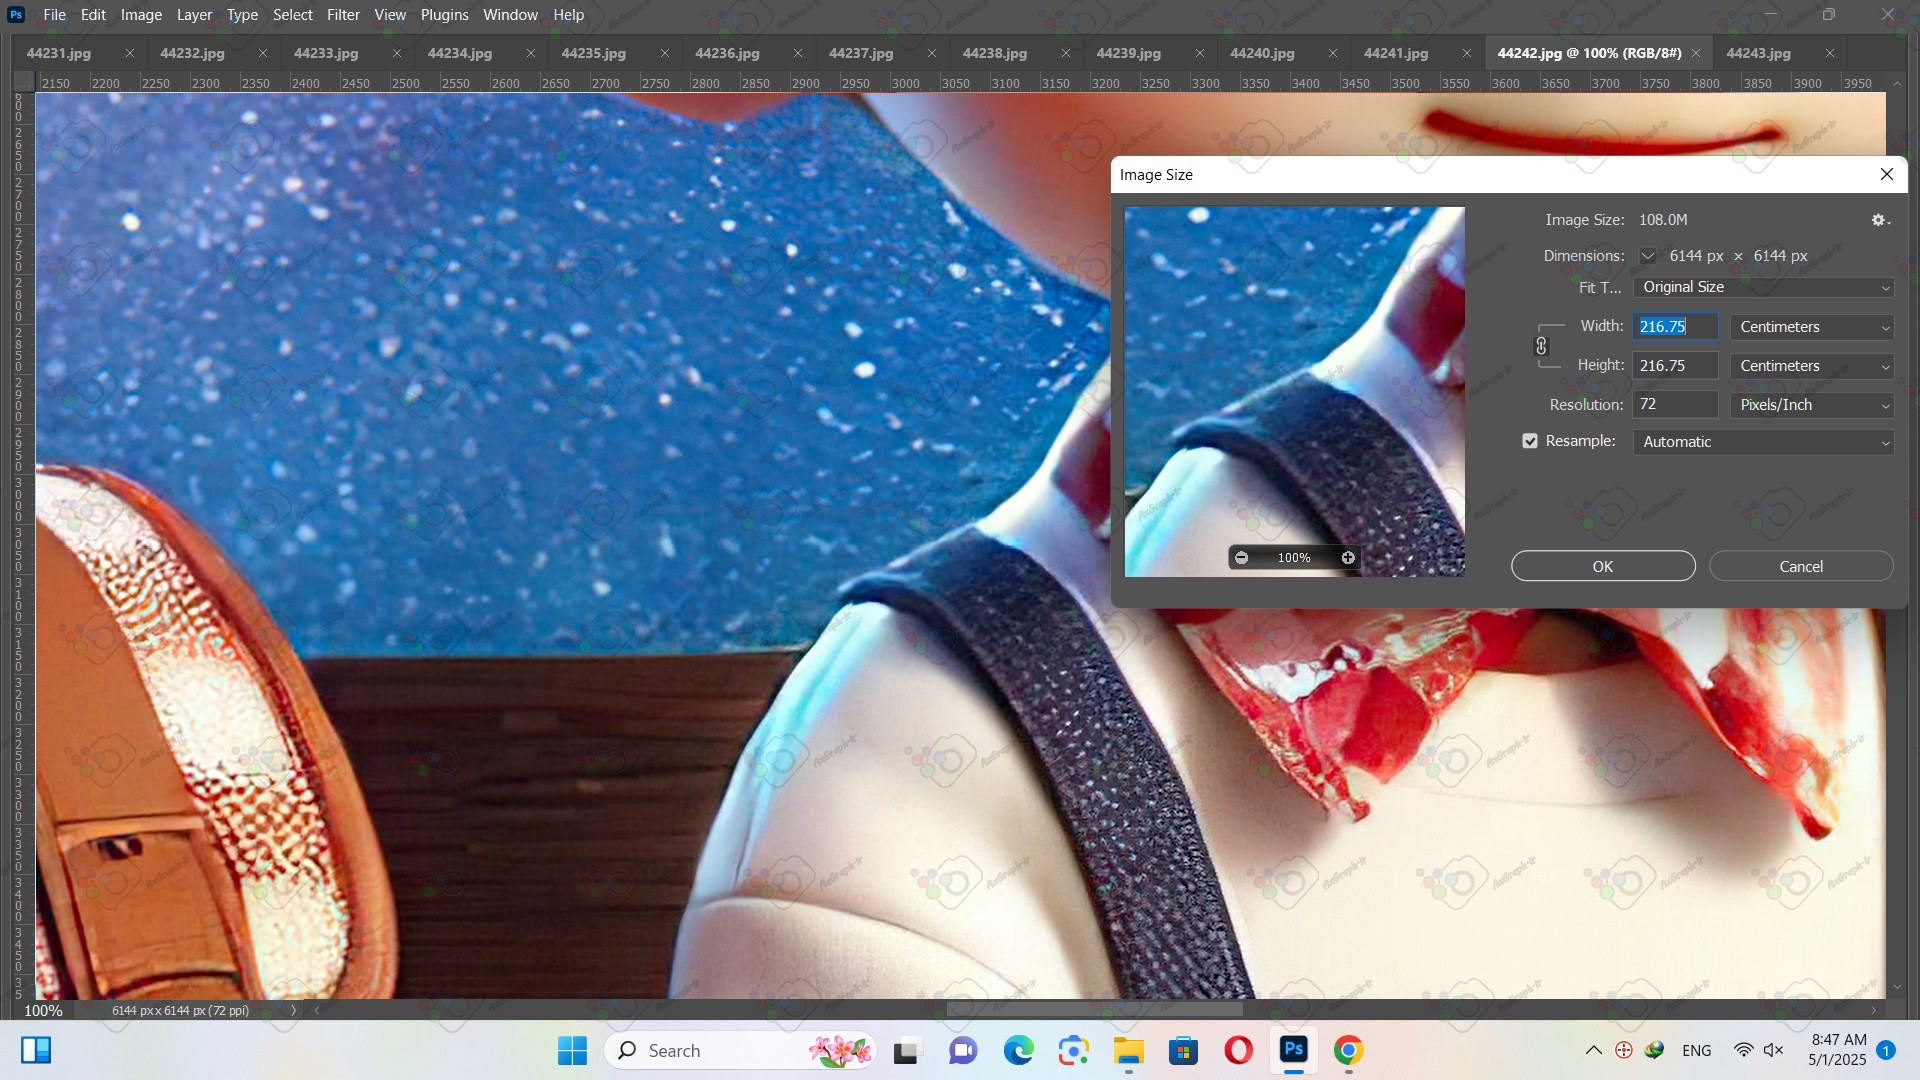Open the Dimensions unit dropdown arrow
Viewport: 1920px width, 1080px height.
tap(1648, 256)
